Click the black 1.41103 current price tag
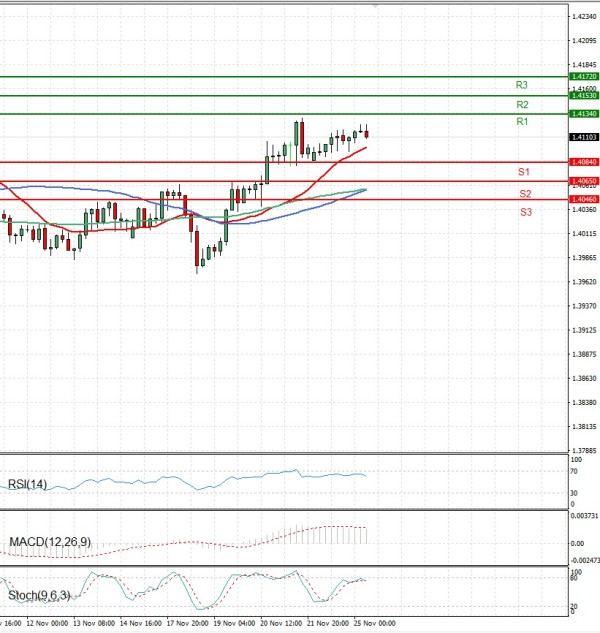 (x=583, y=137)
